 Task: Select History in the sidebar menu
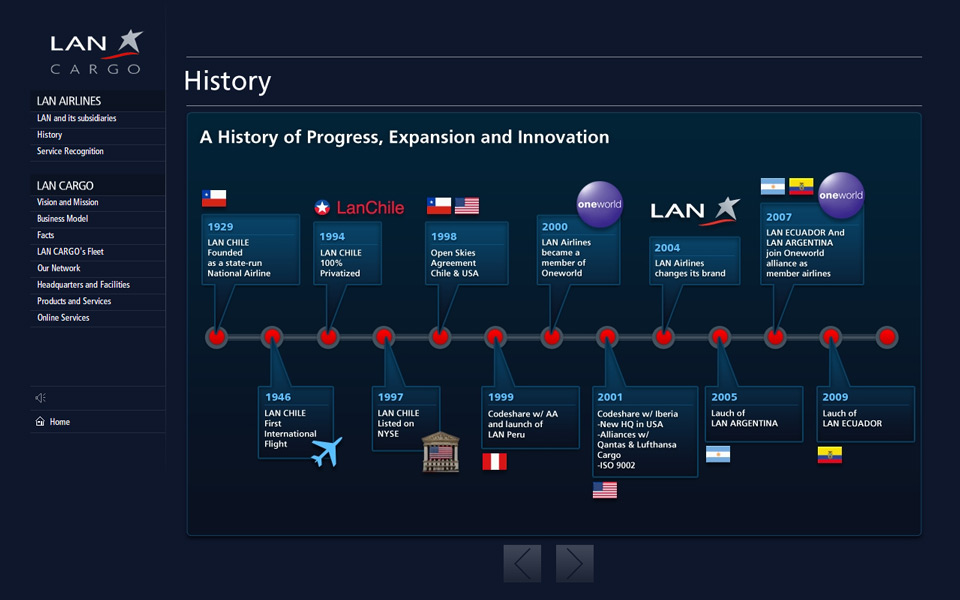click(x=97, y=135)
